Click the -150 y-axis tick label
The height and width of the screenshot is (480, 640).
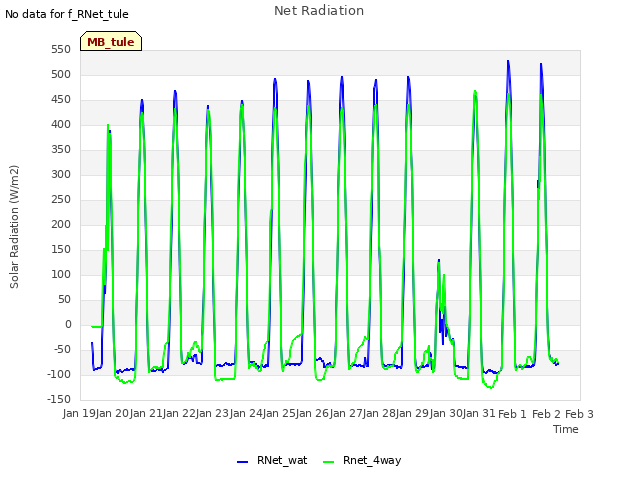point(59,400)
